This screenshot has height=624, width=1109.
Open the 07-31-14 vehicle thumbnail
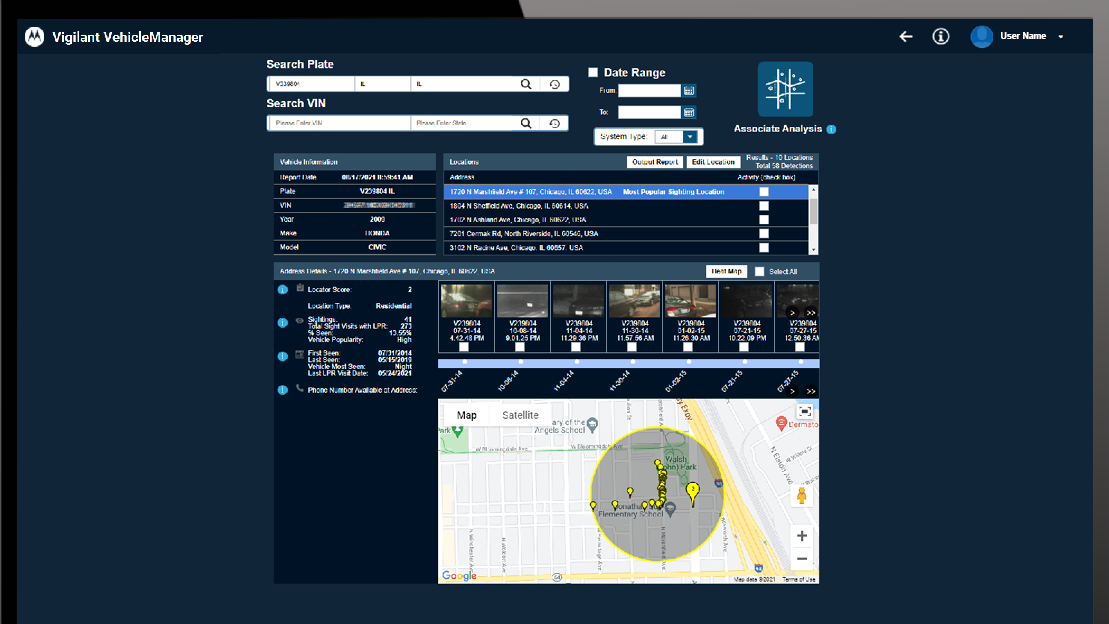click(x=467, y=301)
